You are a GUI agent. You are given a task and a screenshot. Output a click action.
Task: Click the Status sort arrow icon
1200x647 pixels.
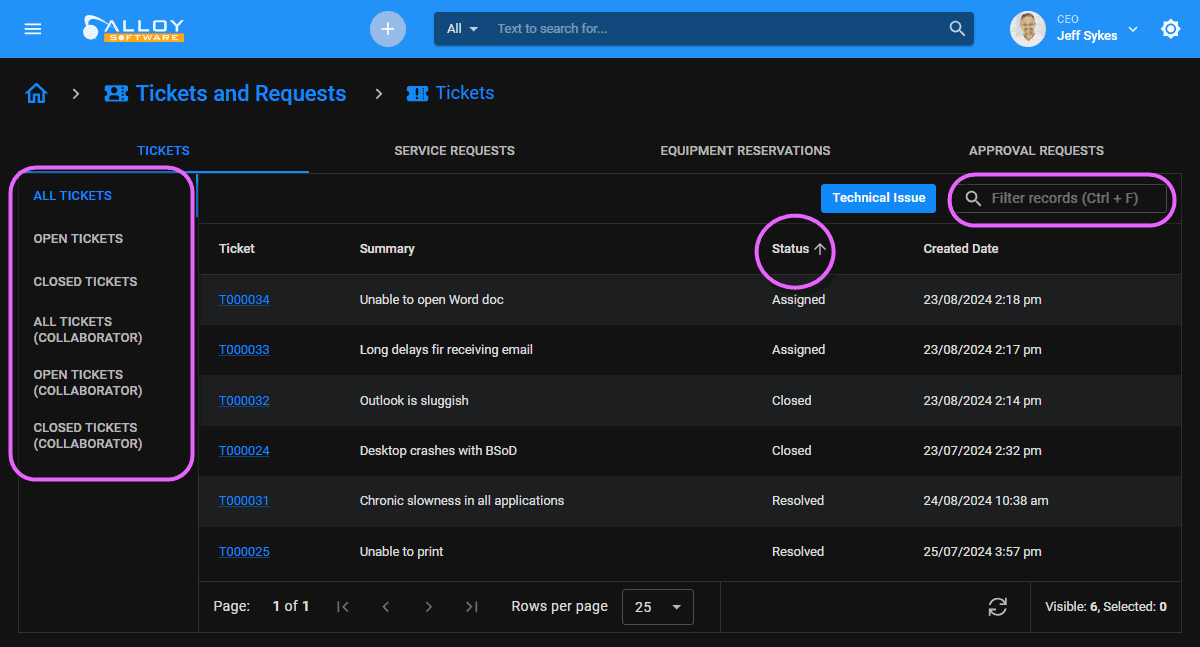(820, 249)
